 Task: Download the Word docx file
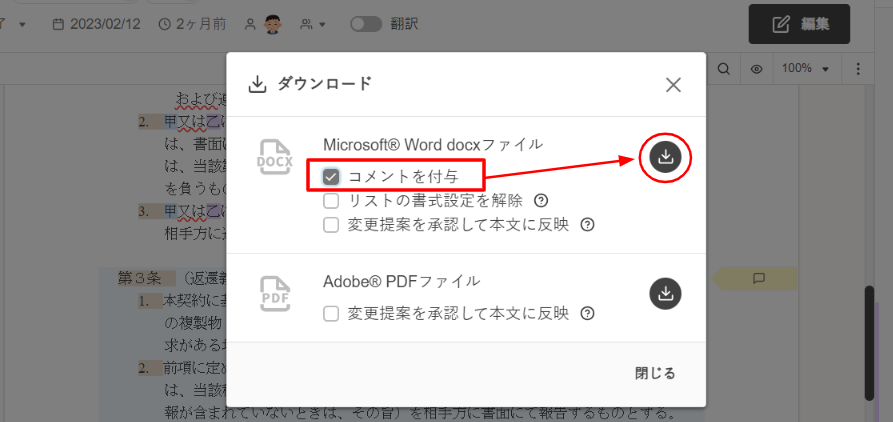(667, 156)
